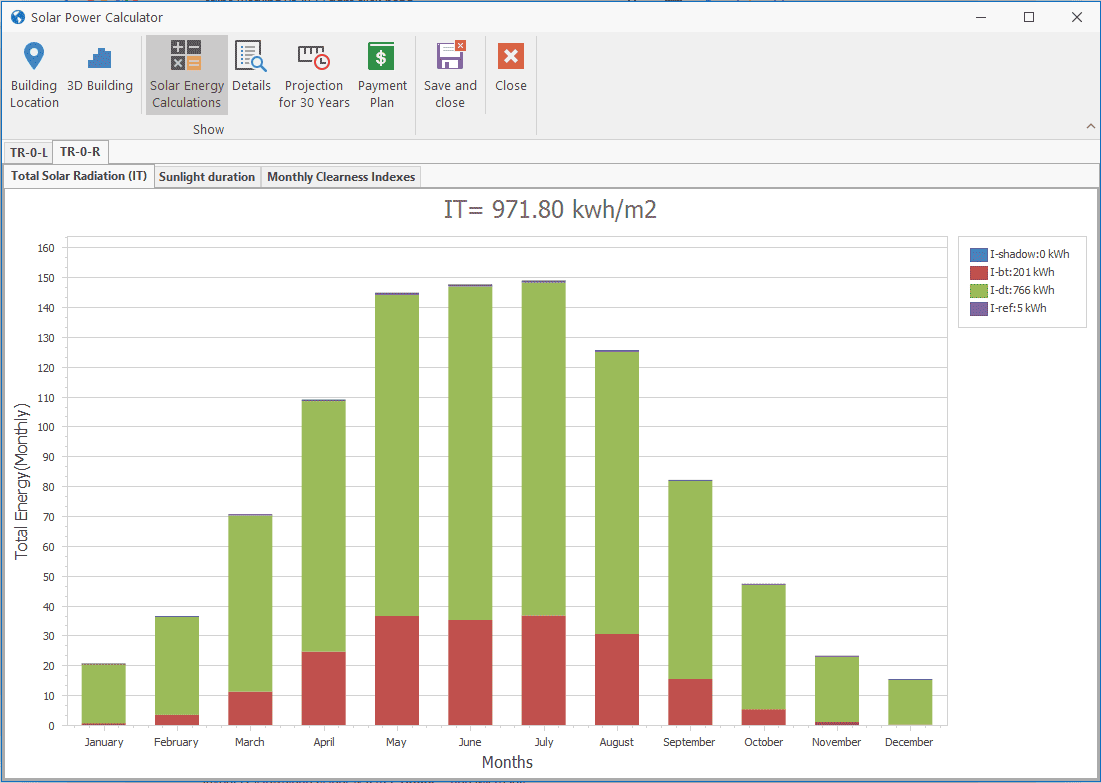Maximize the Solar Power Calculator window
The height and width of the screenshot is (783, 1101).
pyautogui.click(x=1029, y=17)
